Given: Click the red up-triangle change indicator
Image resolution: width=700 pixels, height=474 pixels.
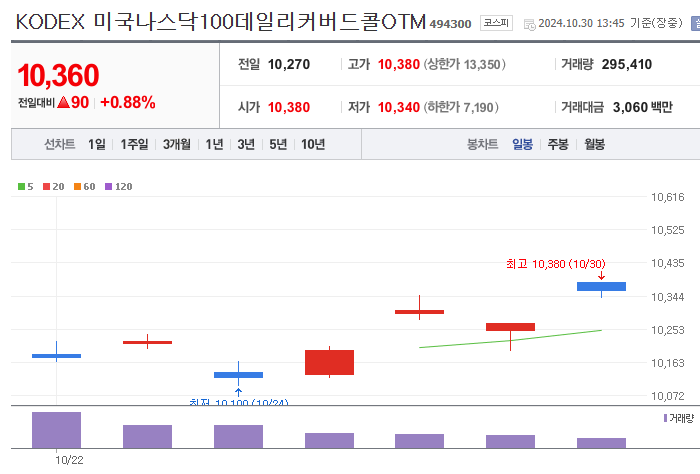Looking at the screenshot, I should click(63, 103).
